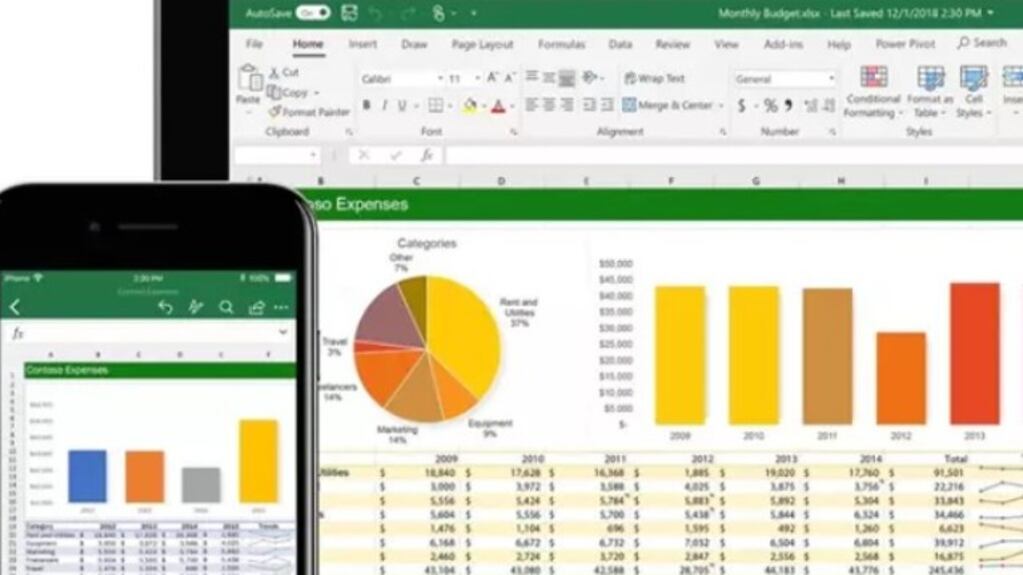Click the Cut scissors icon

[x=275, y=73]
